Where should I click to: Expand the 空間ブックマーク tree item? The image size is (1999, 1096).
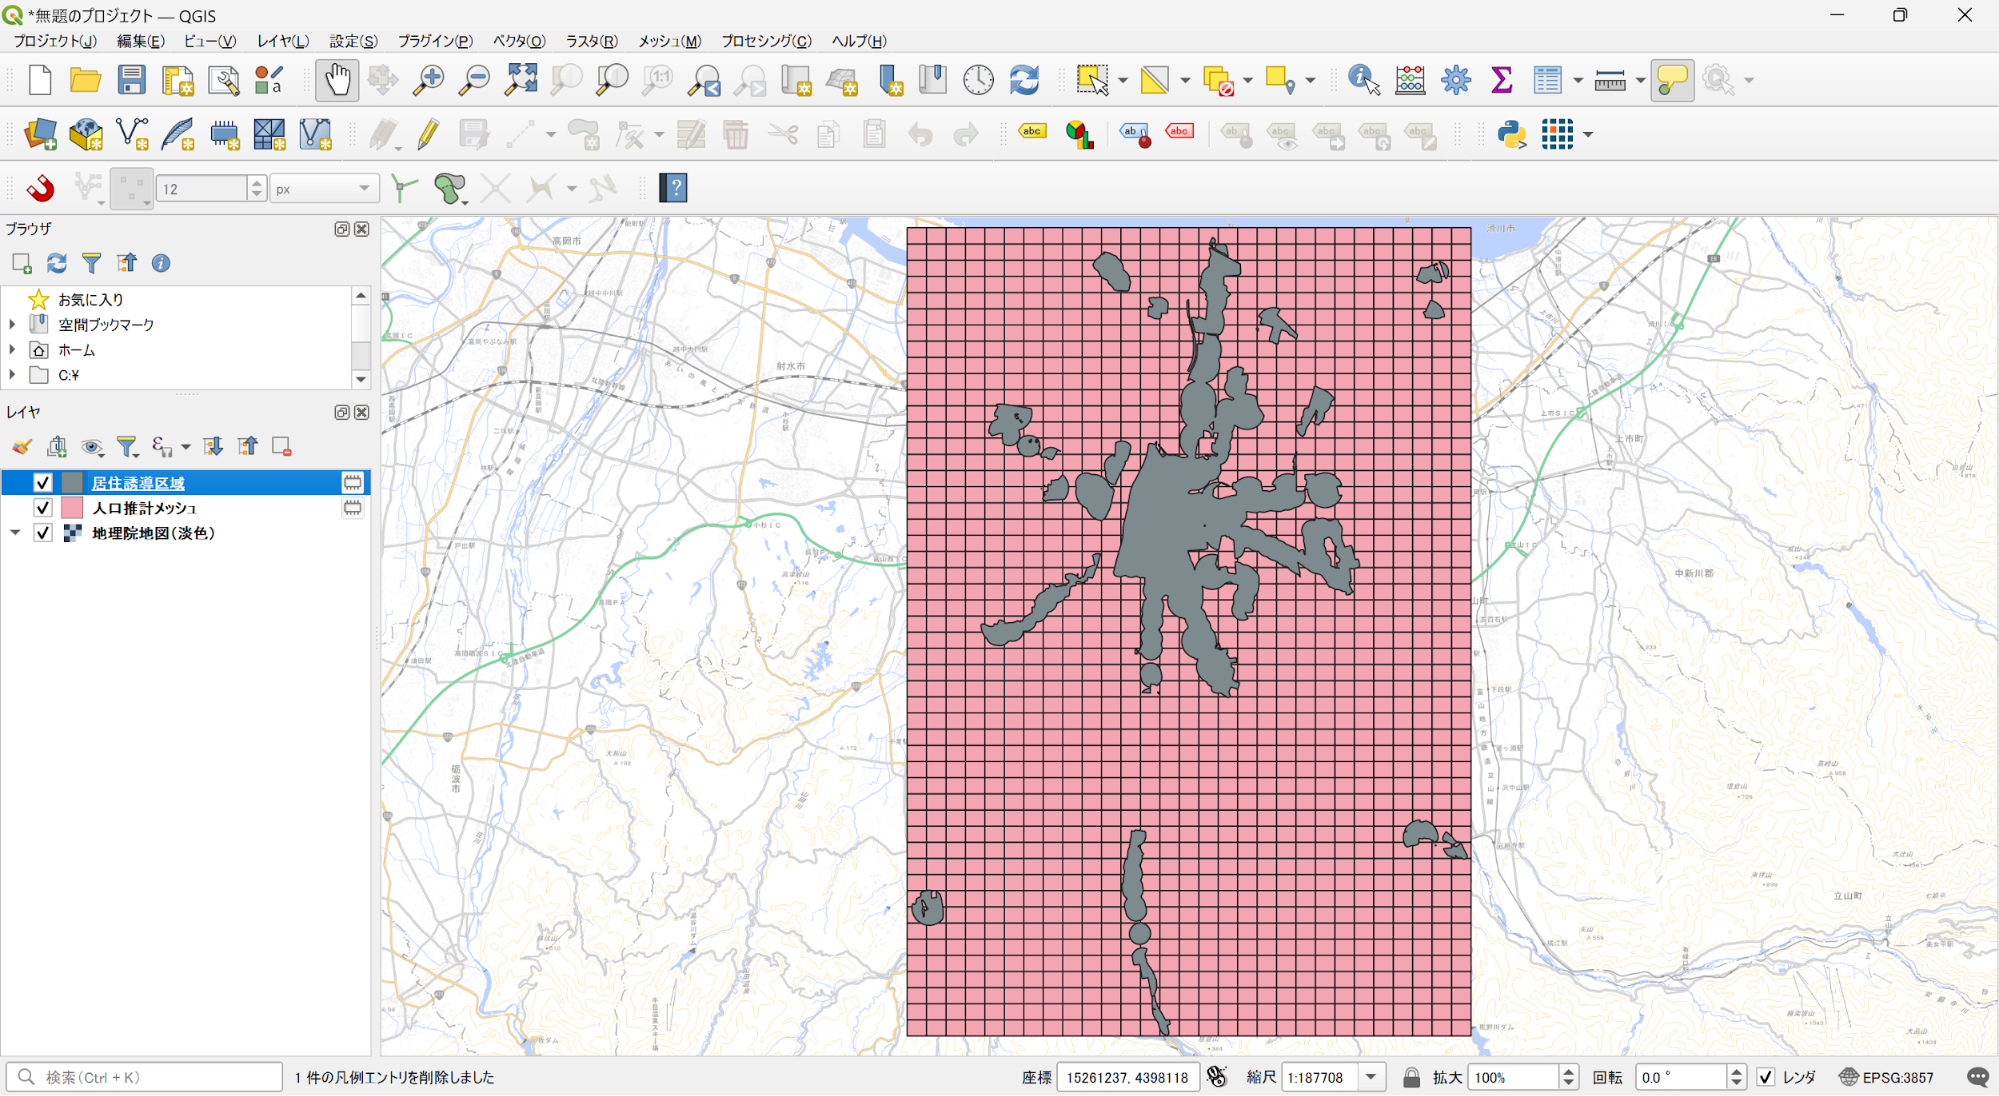pyautogui.click(x=12, y=324)
